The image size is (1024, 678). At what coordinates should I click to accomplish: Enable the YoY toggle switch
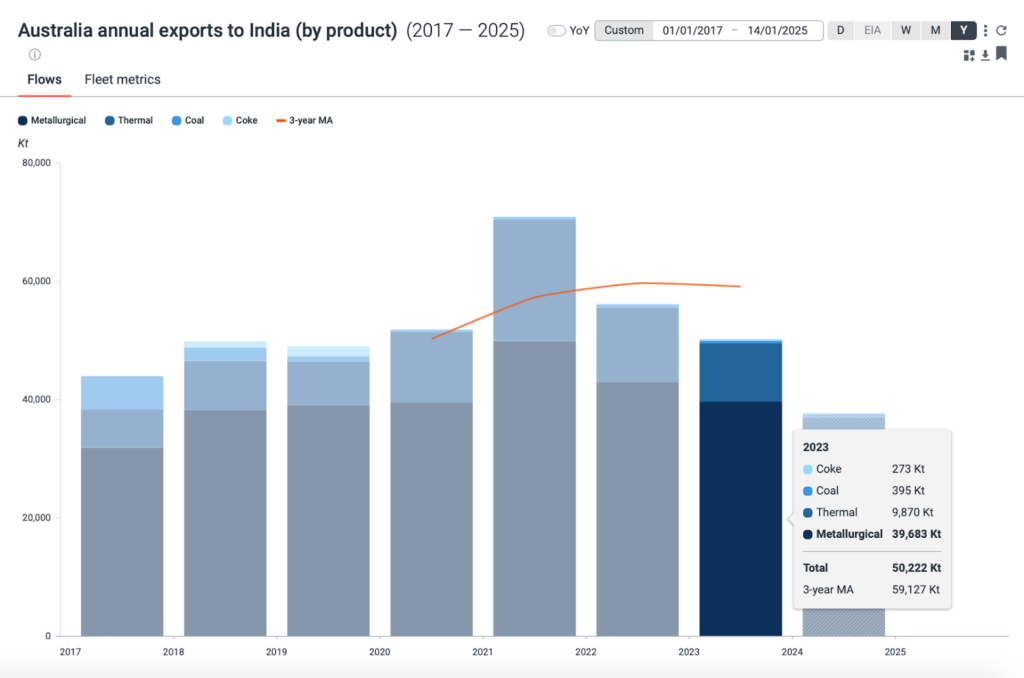[x=556, y=31]
